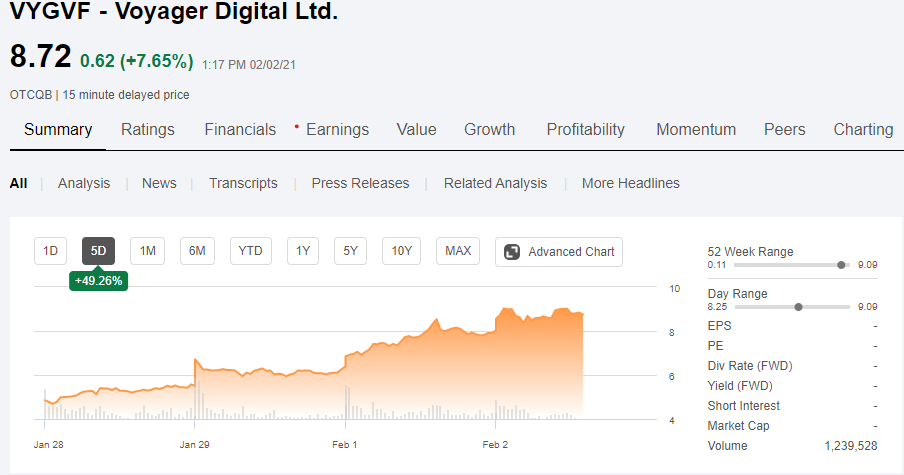Viewport: 904px width, 475px height.
Task: Switch to the Ratings tab
Action: click(148, 130)
